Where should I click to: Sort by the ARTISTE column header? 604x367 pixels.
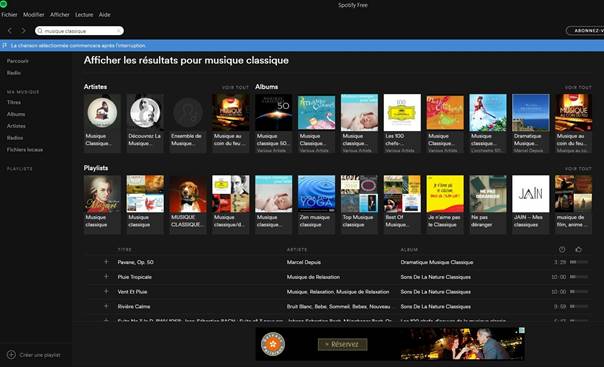coord(297,250)
